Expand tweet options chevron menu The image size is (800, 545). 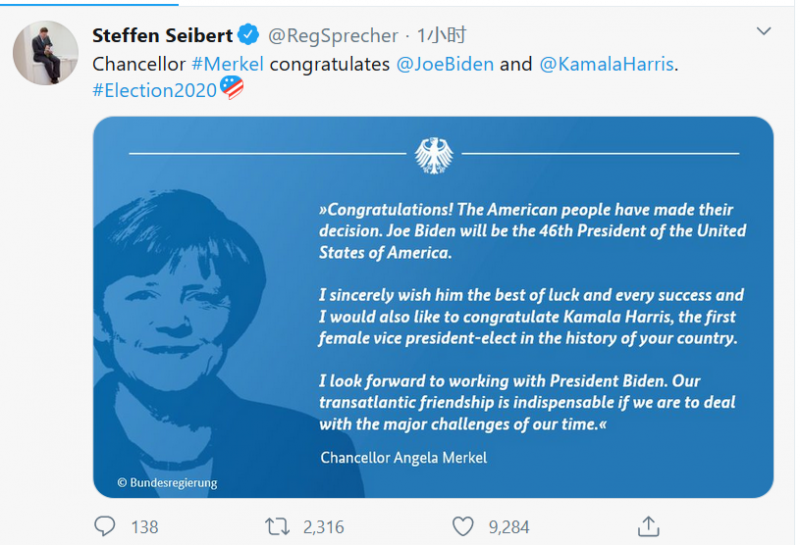pyautogui.click(x=763, y=31)
